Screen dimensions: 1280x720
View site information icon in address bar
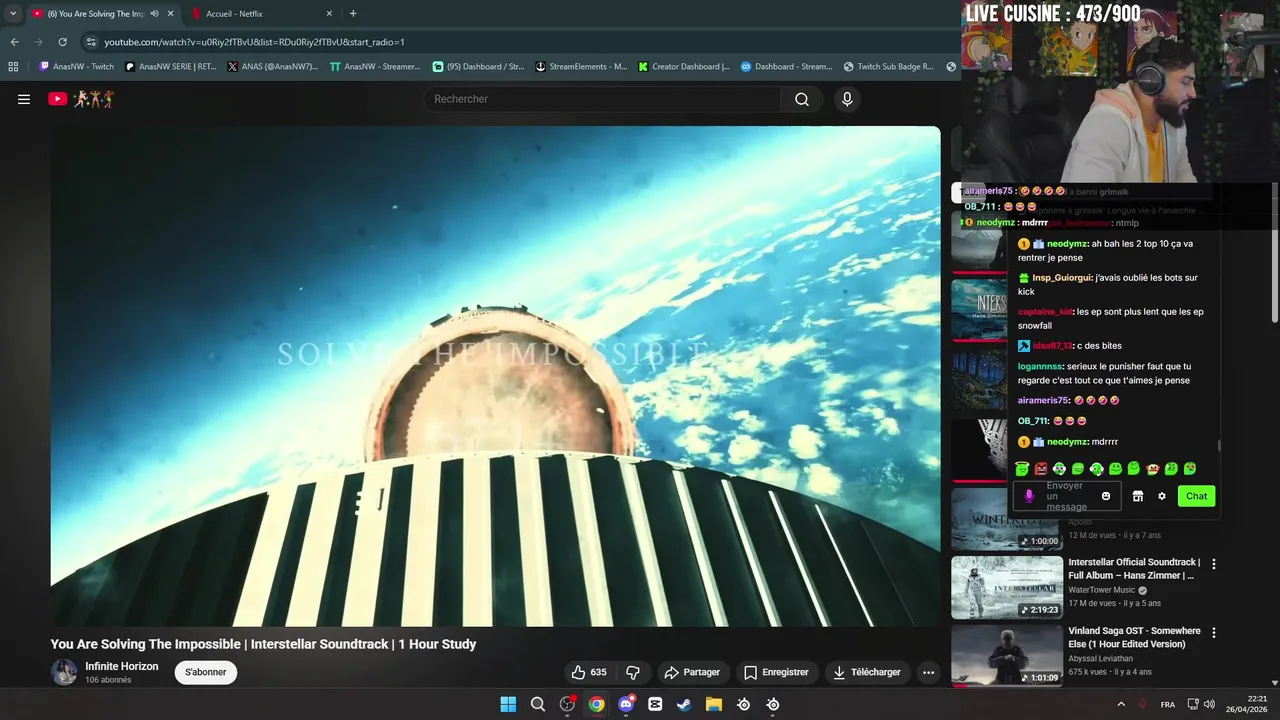pyautogui.click(x=91, y=42)
